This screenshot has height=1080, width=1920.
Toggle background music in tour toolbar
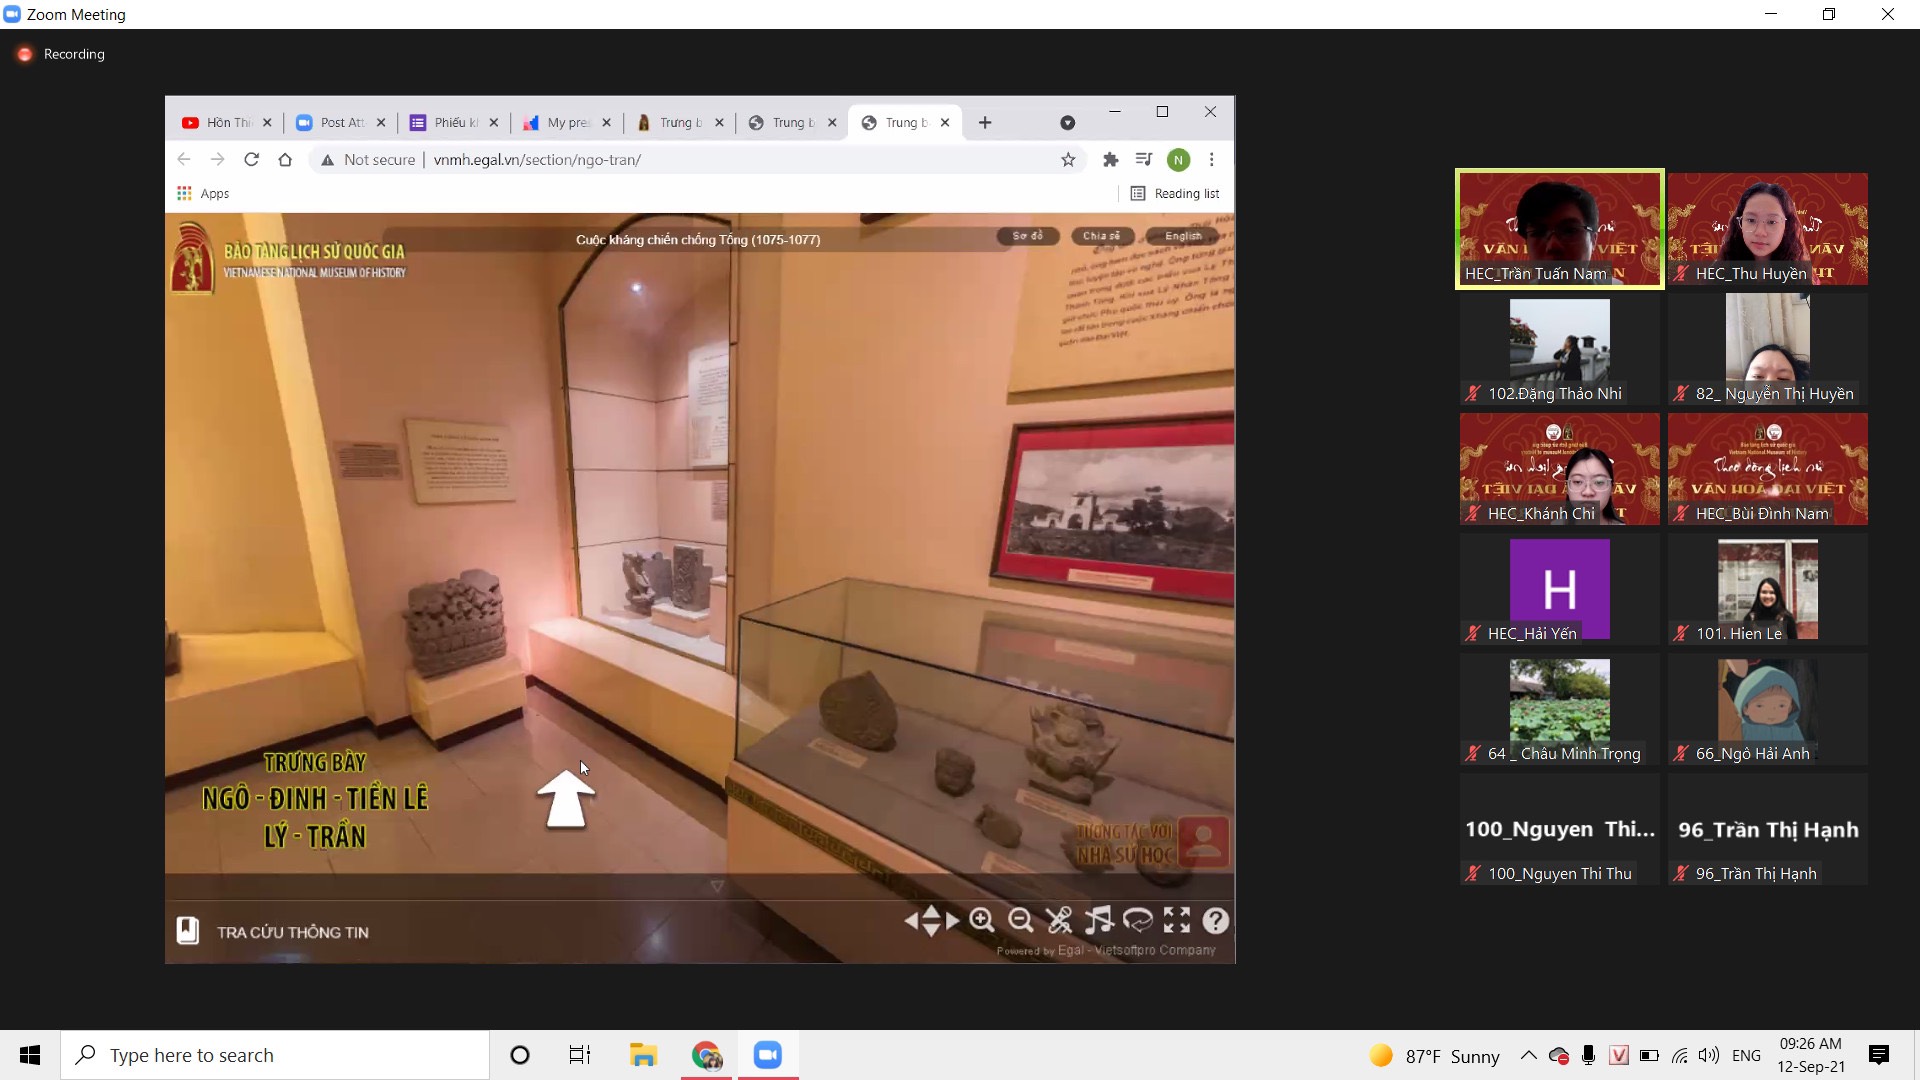pos(1098,920)
